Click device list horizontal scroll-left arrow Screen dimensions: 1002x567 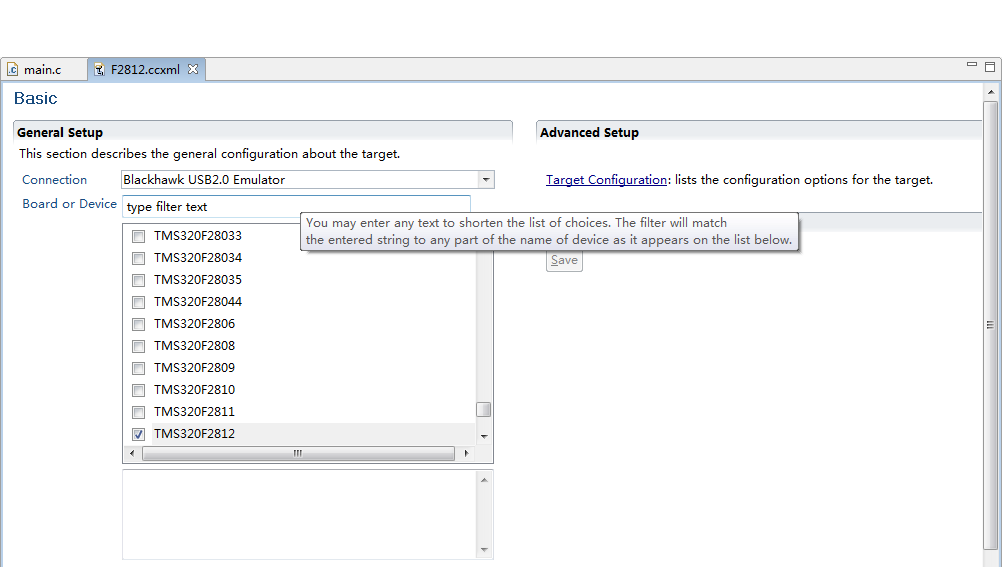(x=131, y=453)
